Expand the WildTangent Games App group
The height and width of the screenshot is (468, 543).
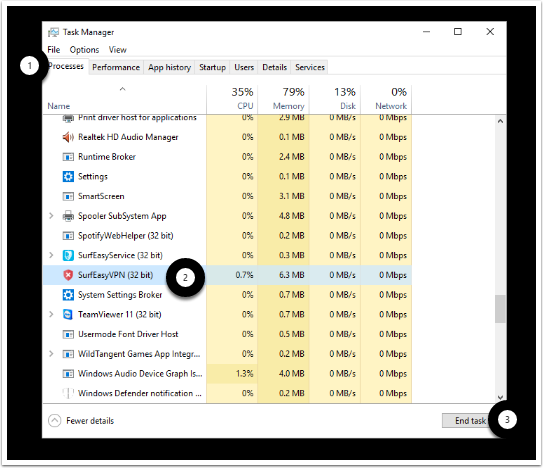pyautogui.click(x=51, y=354)
